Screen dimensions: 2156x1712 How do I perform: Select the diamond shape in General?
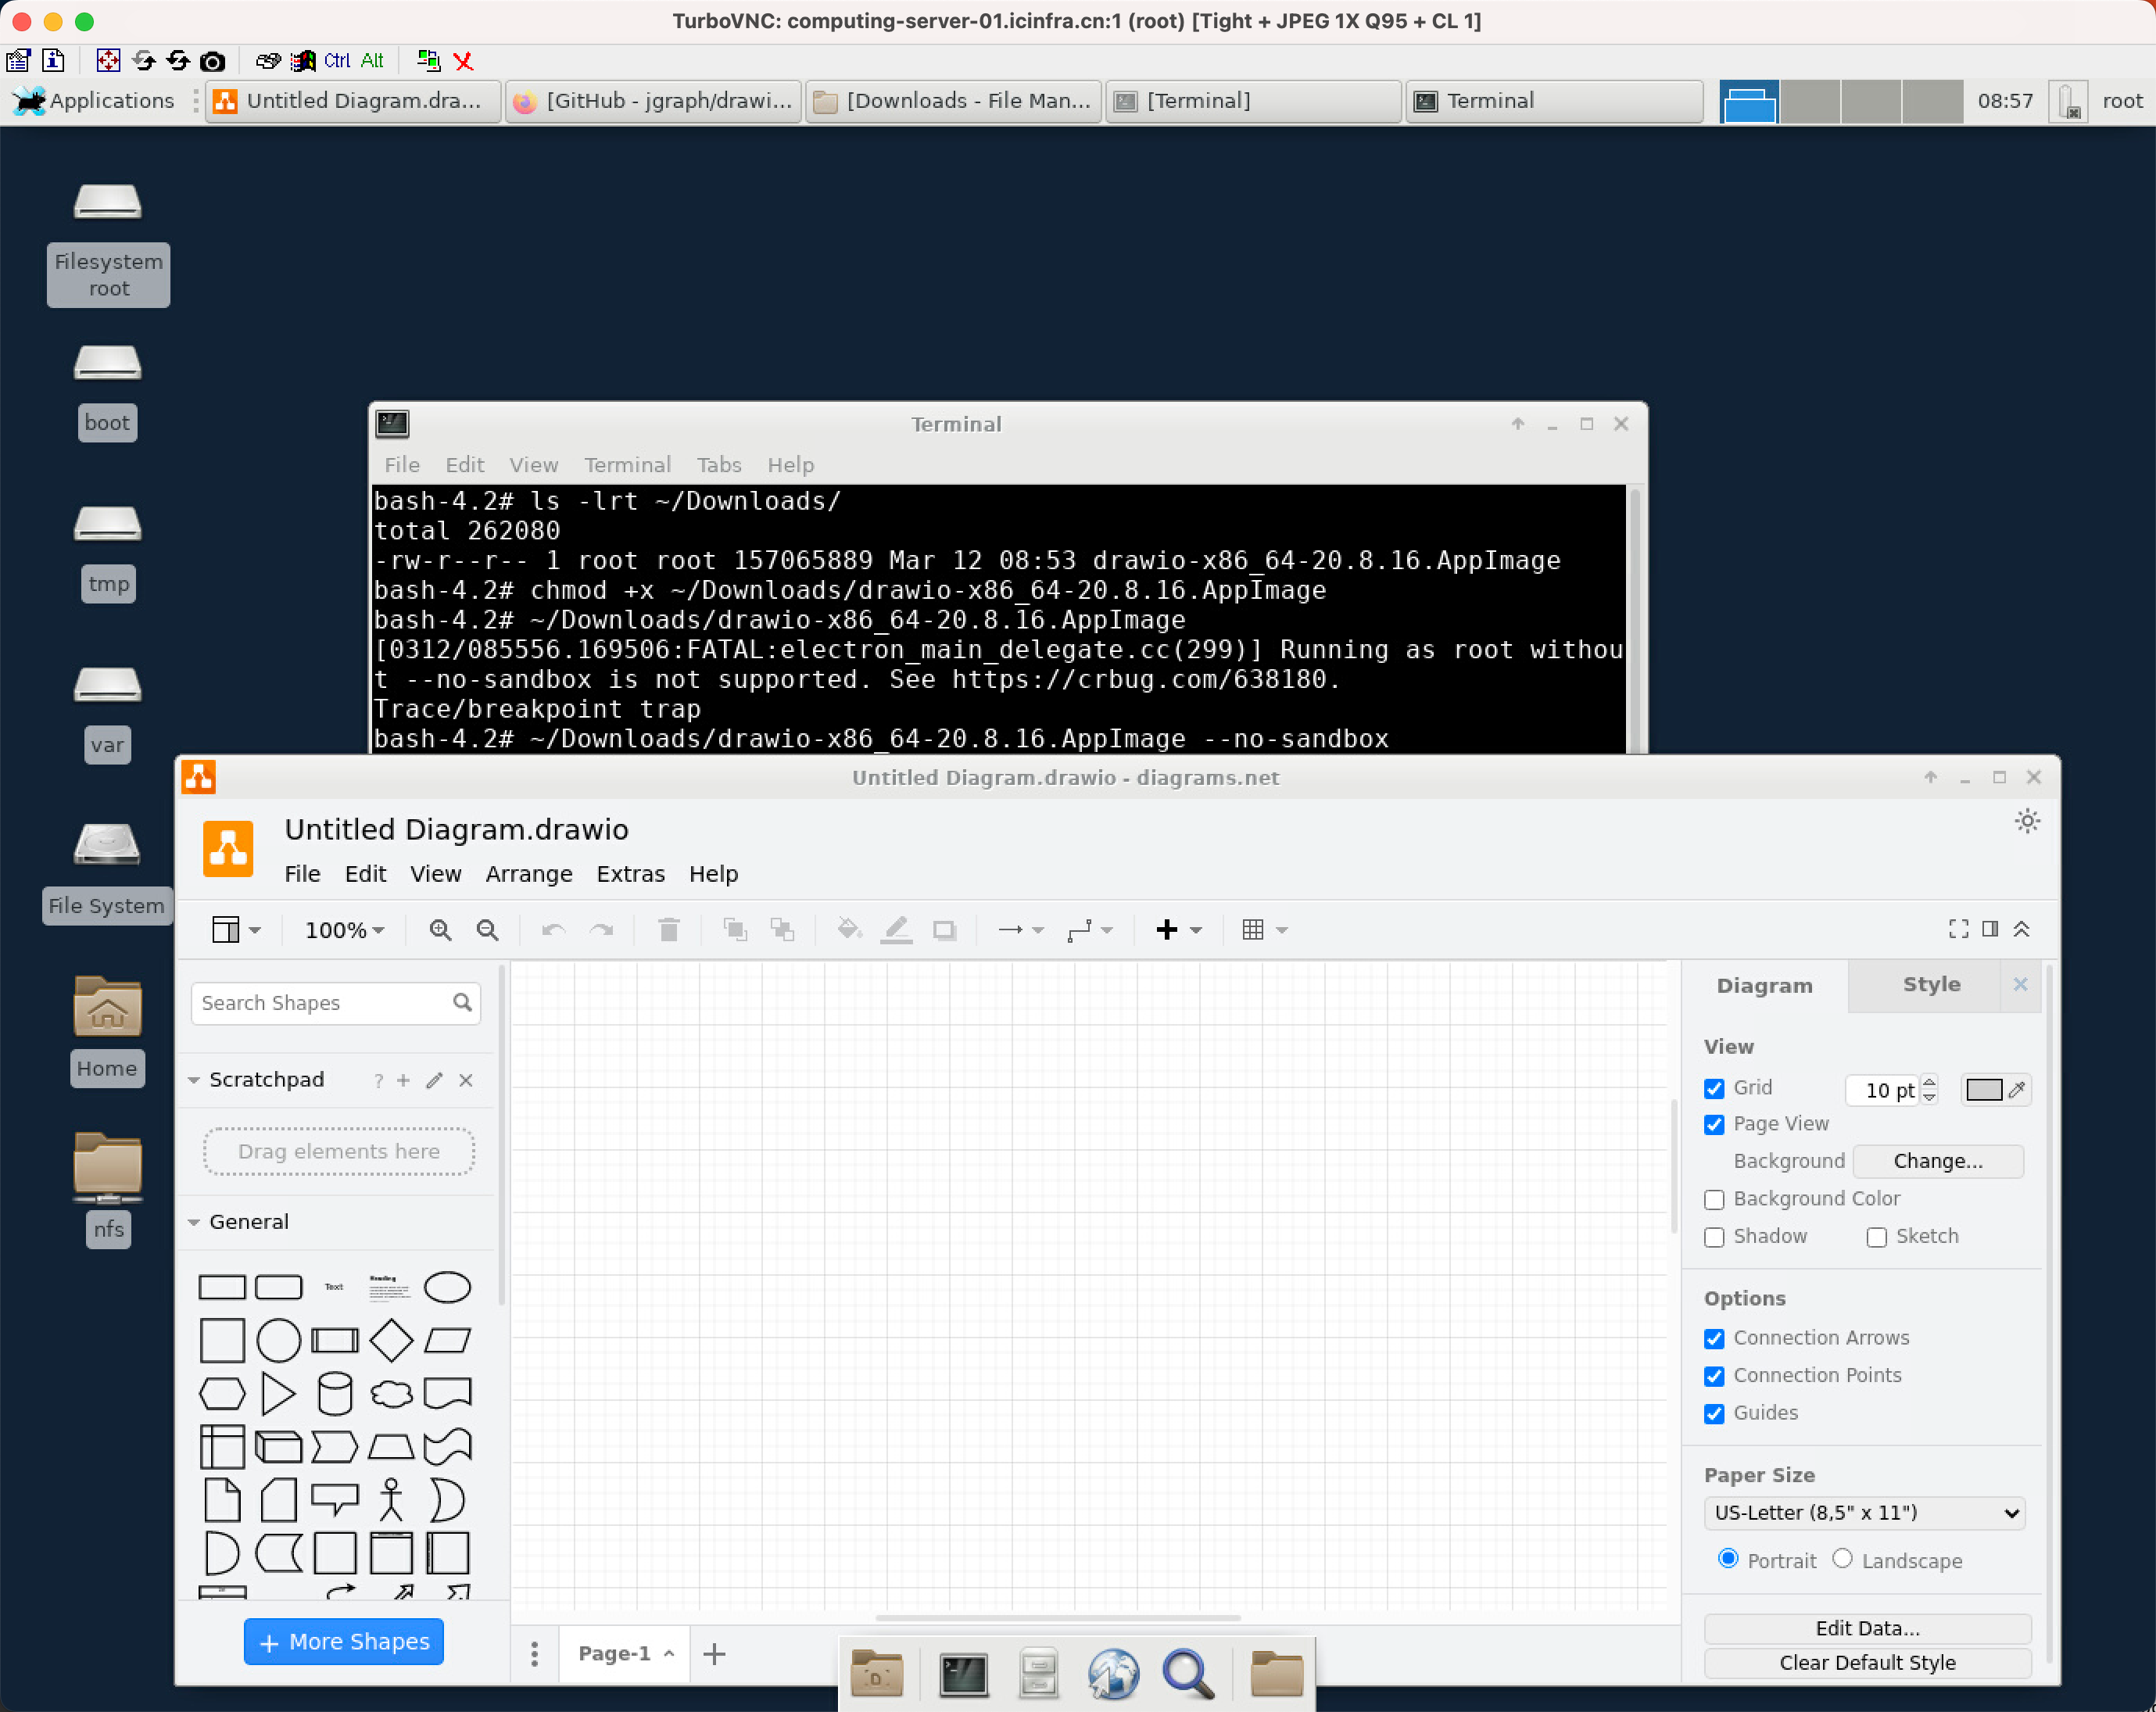coord(391,1340)
